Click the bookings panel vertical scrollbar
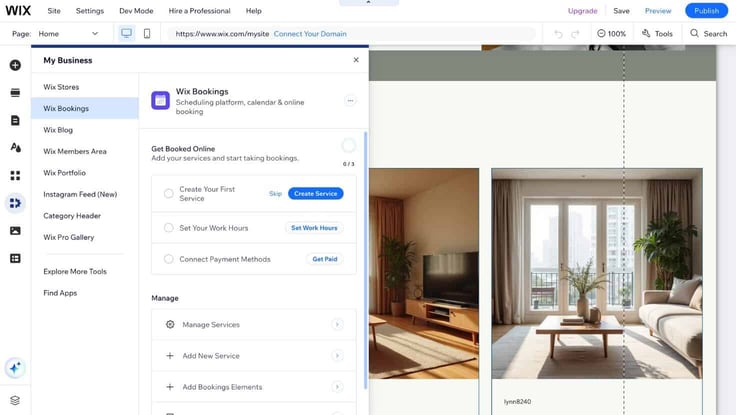The image size is (736, 415). [366, 261]
